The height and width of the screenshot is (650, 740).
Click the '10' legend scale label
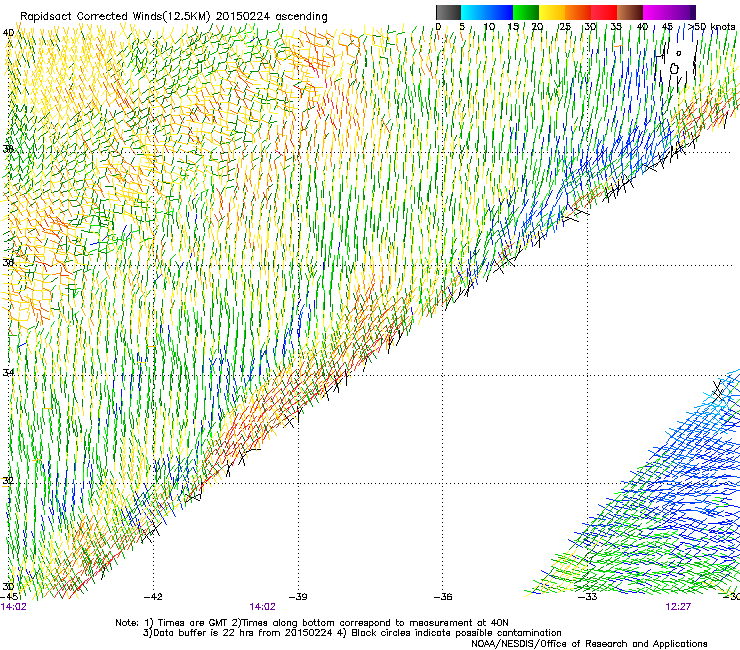tap(489, 26)
